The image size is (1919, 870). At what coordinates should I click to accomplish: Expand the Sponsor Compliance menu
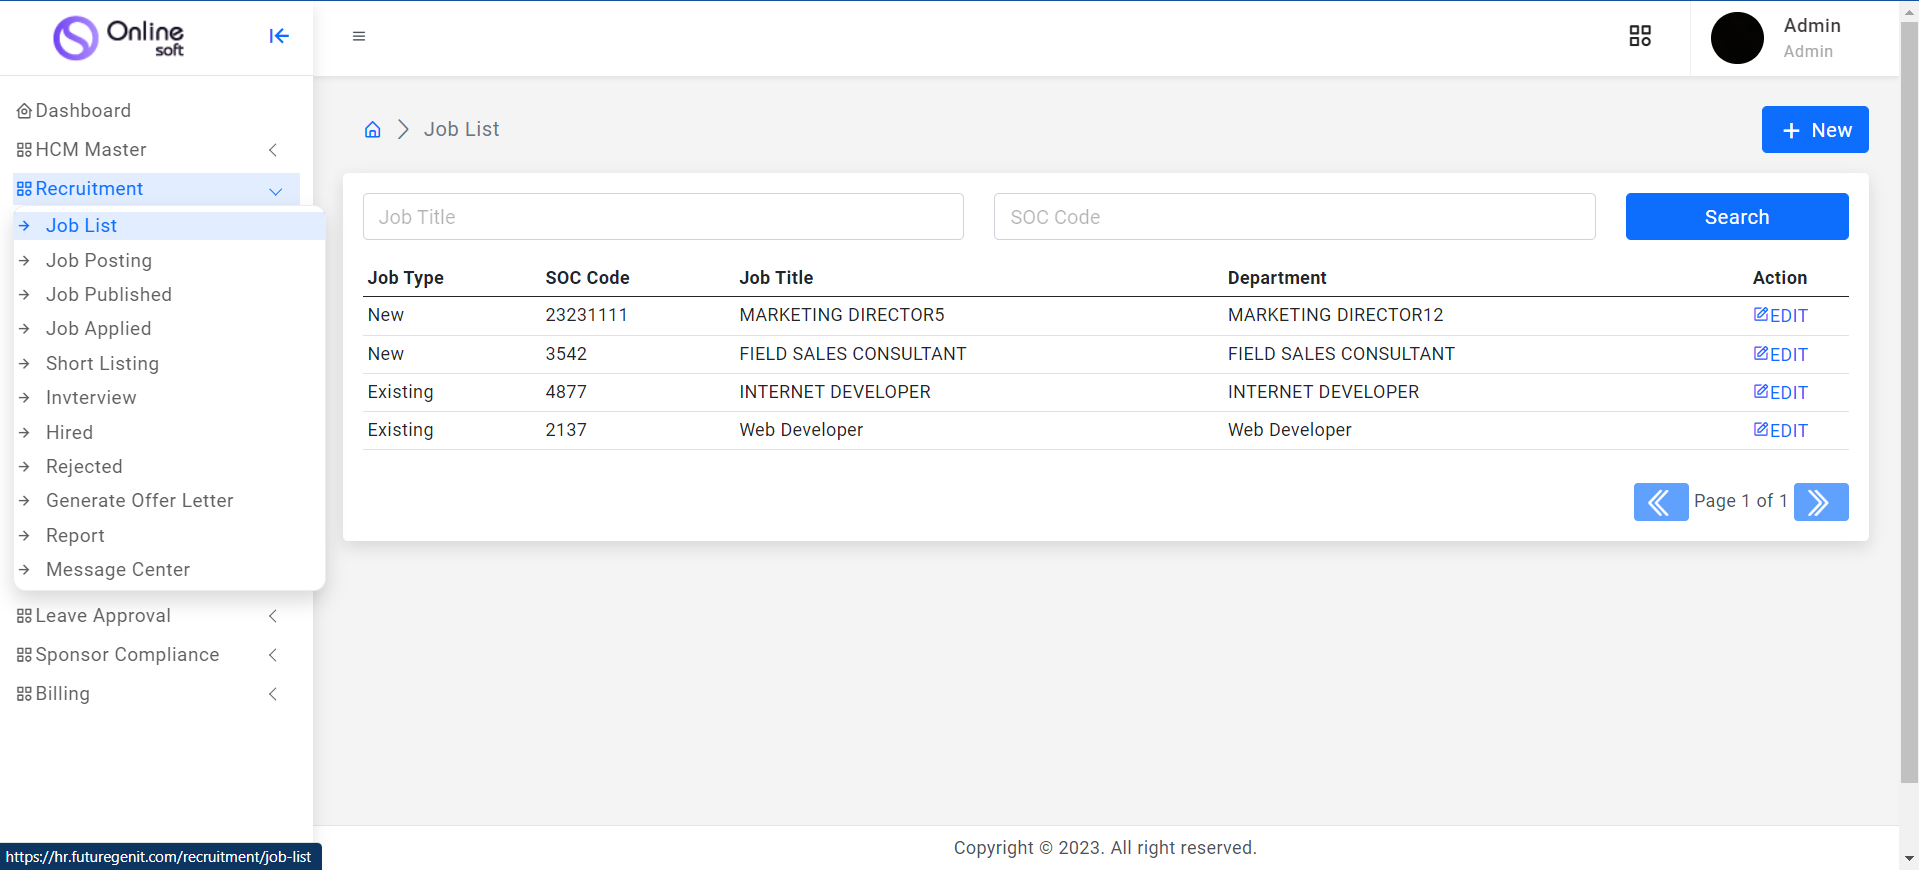(150, 655)
